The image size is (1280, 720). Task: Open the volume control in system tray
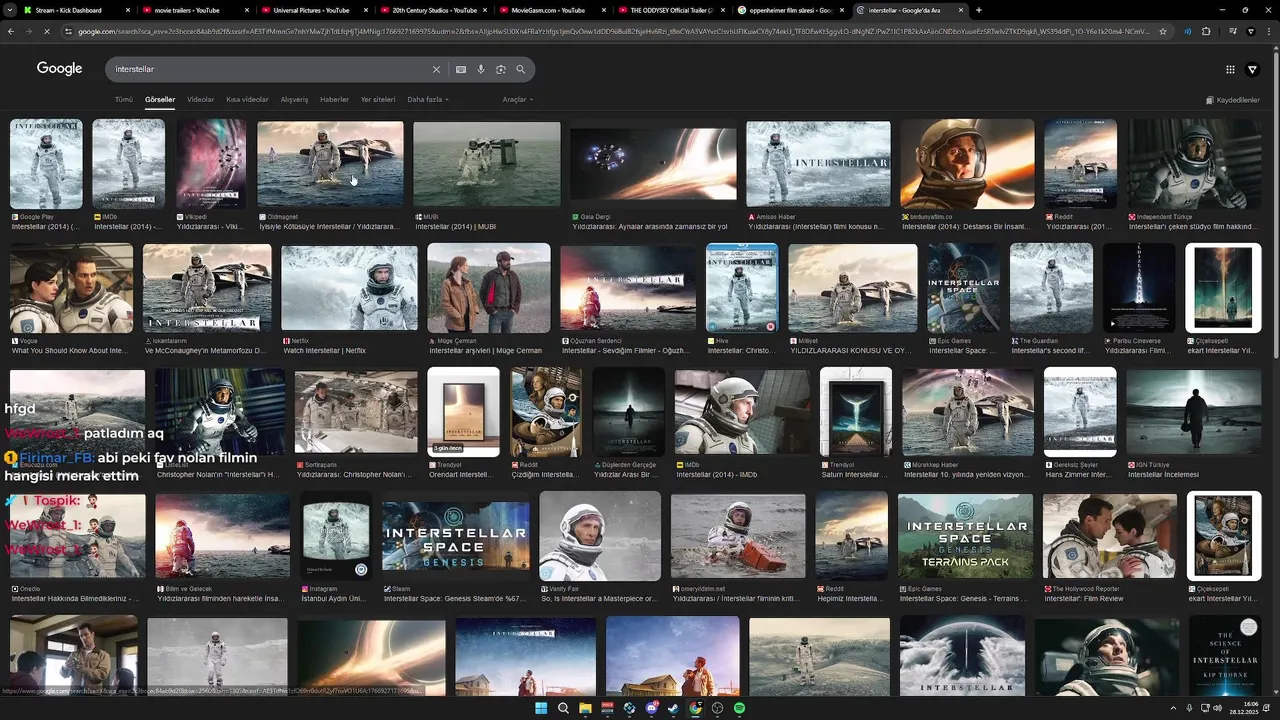1217,708
